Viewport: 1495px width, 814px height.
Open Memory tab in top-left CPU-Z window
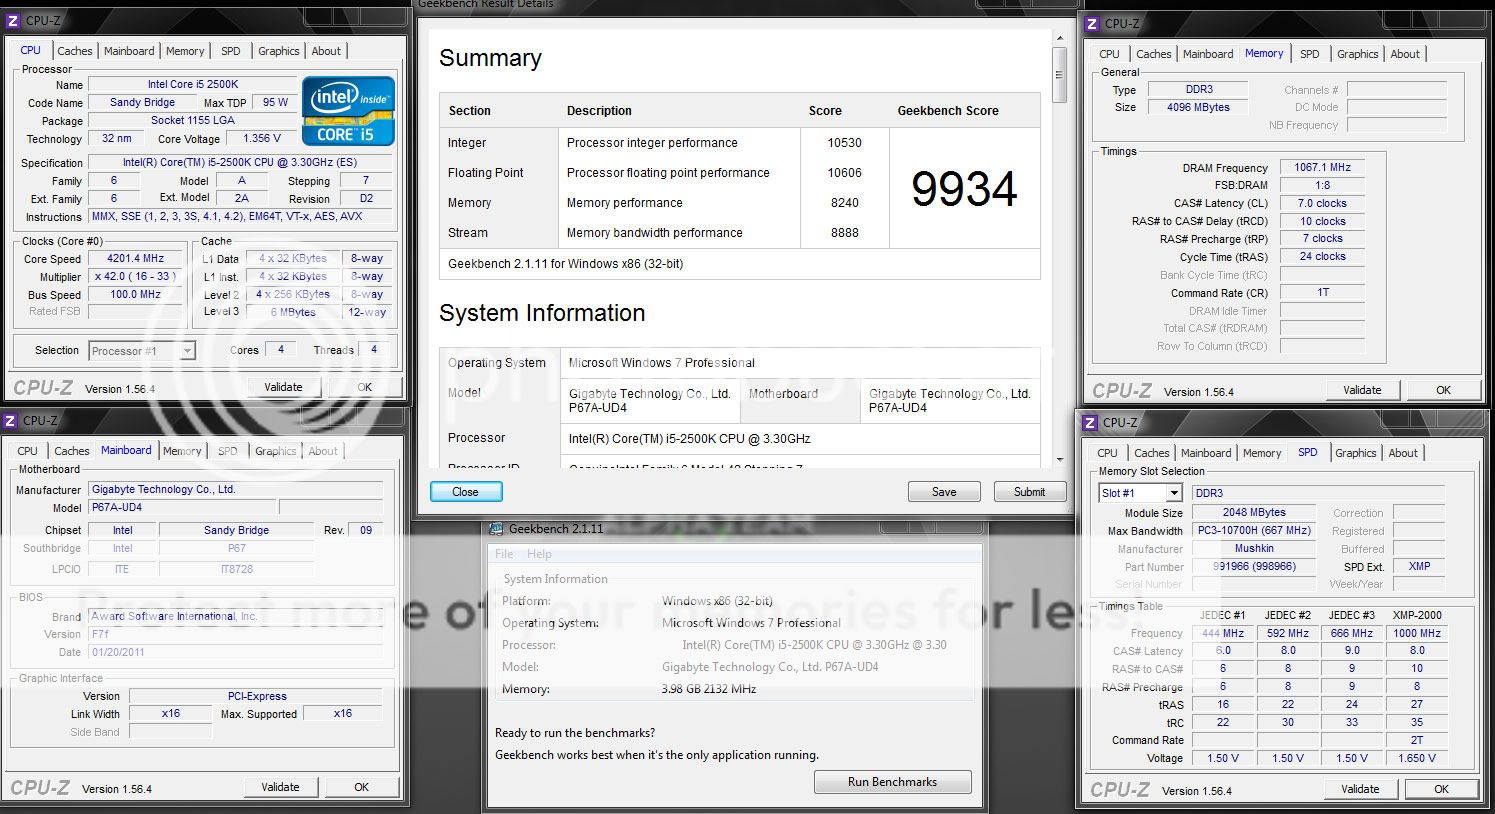(185, 51)
